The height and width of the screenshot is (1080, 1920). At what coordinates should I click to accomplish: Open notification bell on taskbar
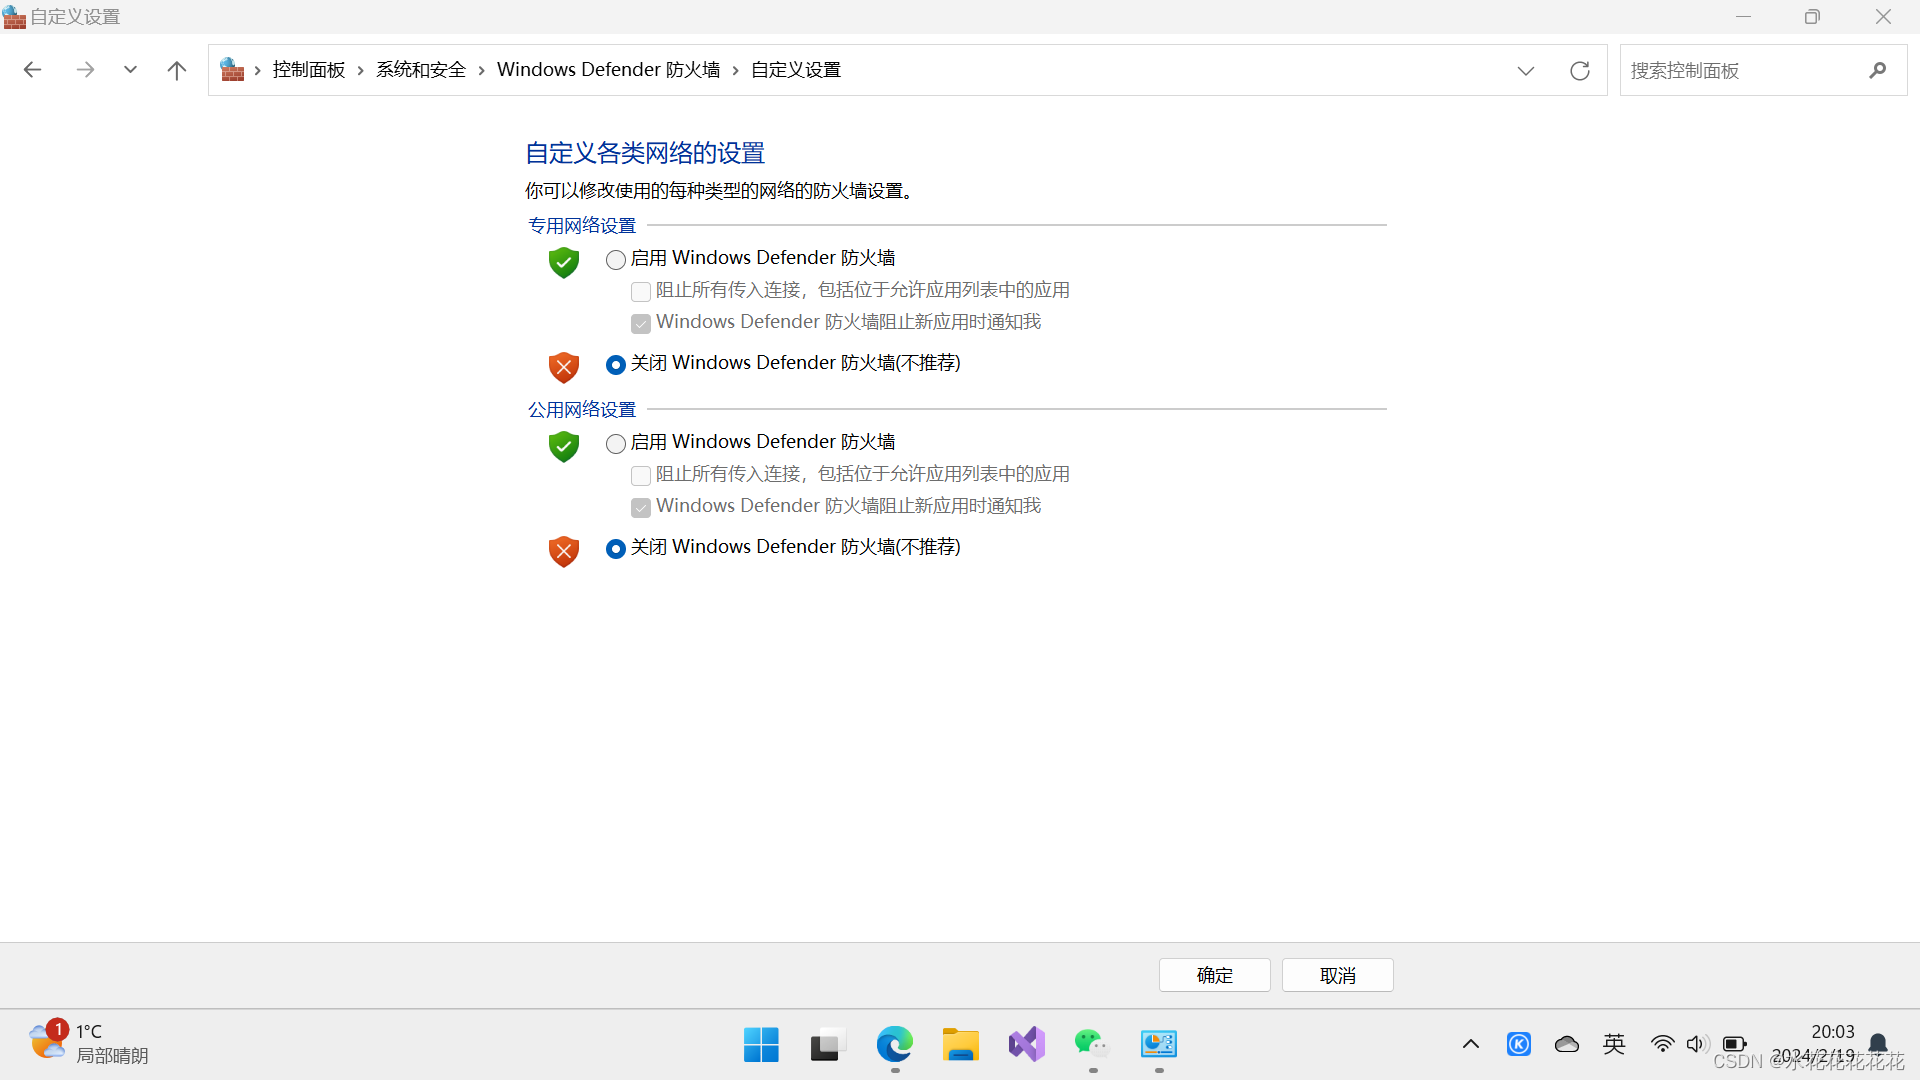1878,1044
